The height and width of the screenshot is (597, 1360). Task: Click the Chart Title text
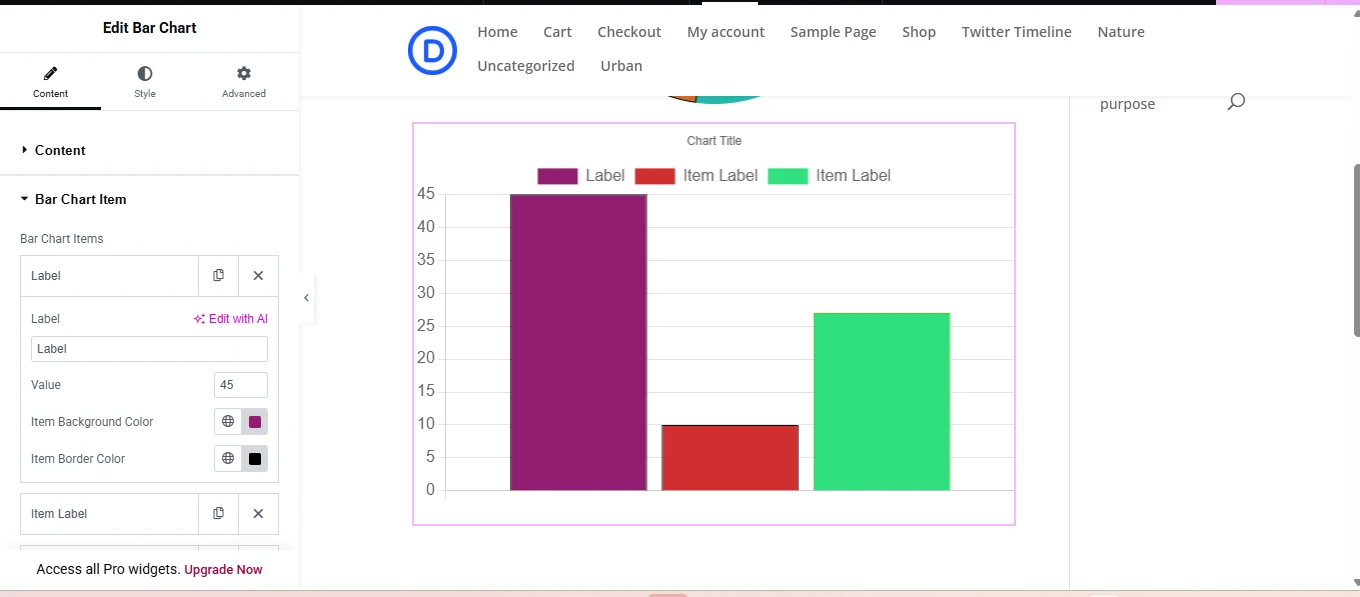tap(714, 141)
